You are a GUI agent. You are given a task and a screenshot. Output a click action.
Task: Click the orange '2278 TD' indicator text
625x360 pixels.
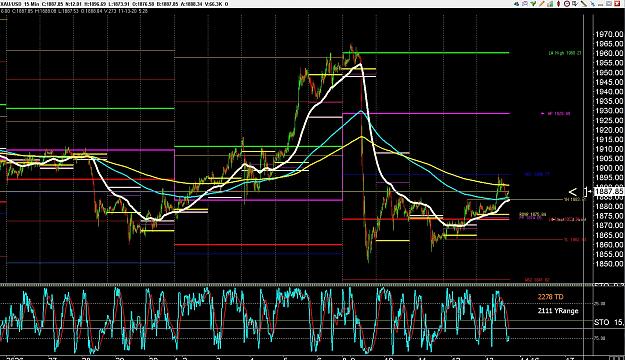point(550,297)
